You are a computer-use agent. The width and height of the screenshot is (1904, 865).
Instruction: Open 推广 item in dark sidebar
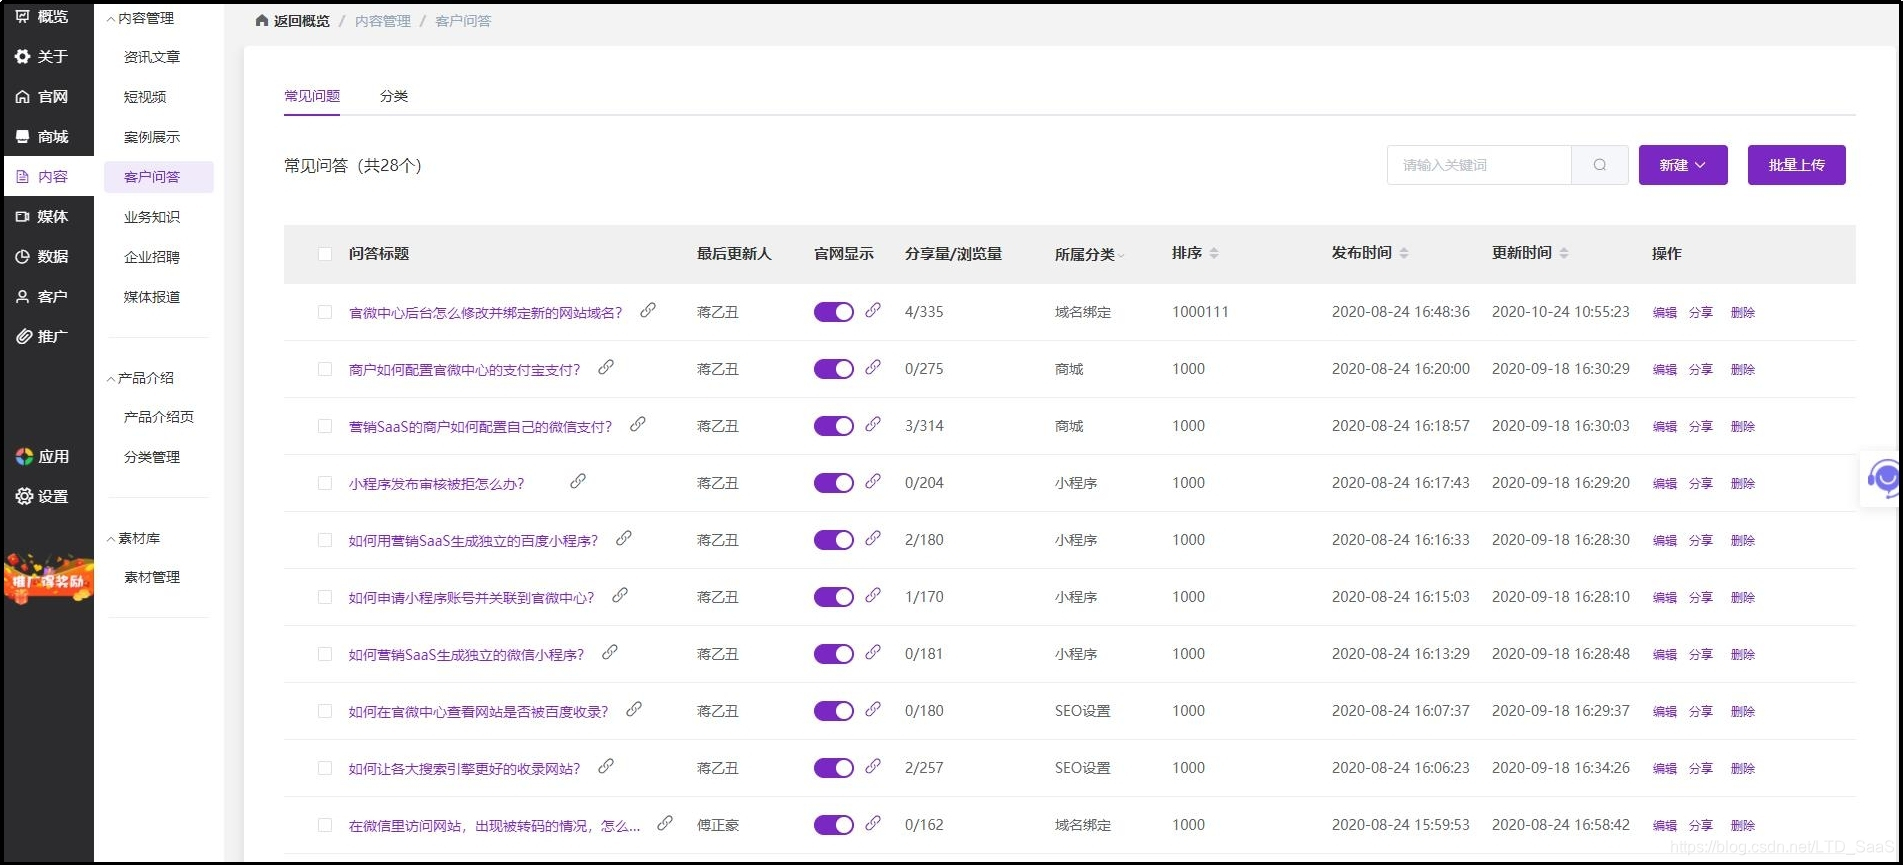42,337
